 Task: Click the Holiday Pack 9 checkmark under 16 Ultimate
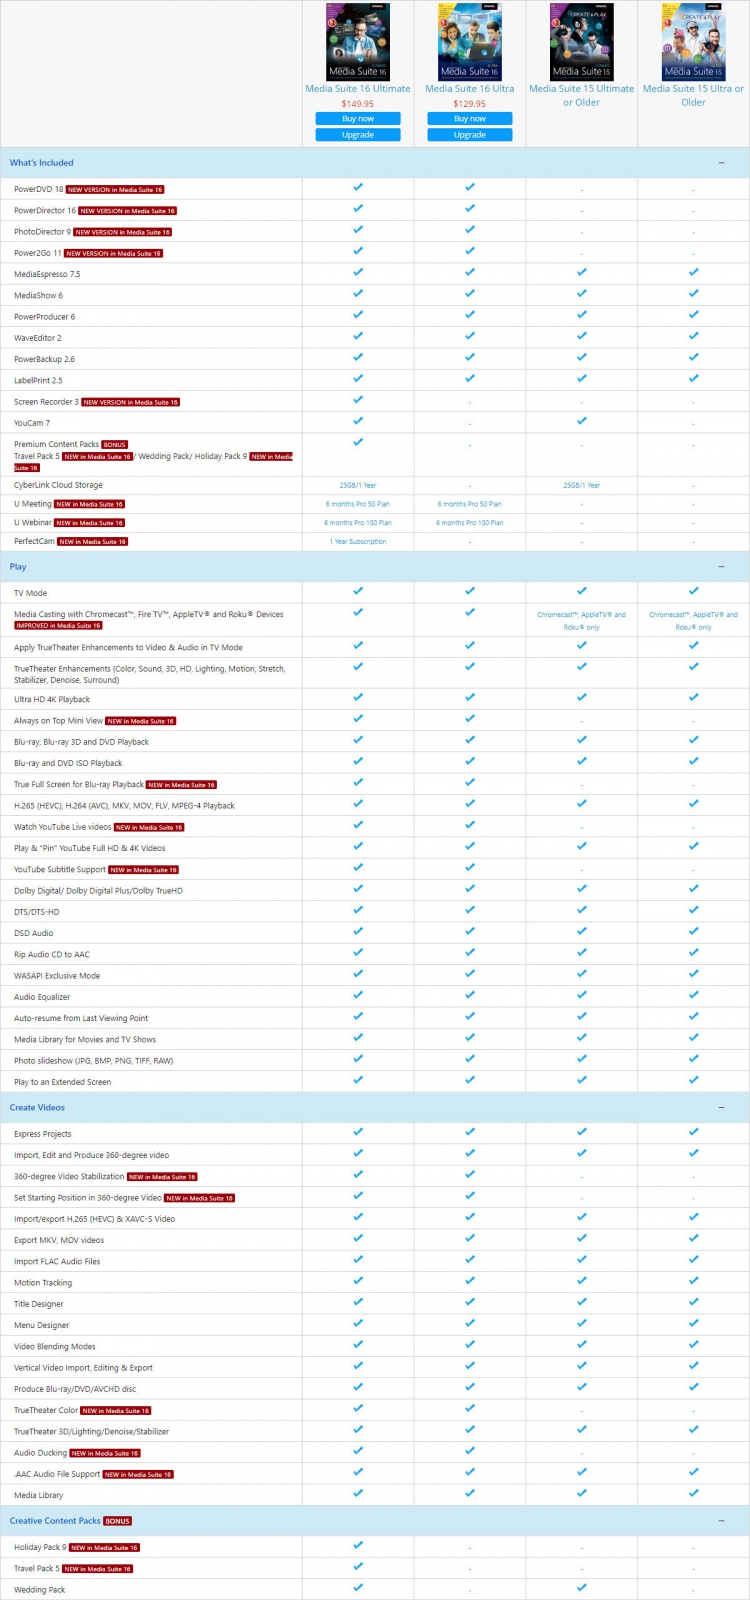(358, 1545)
